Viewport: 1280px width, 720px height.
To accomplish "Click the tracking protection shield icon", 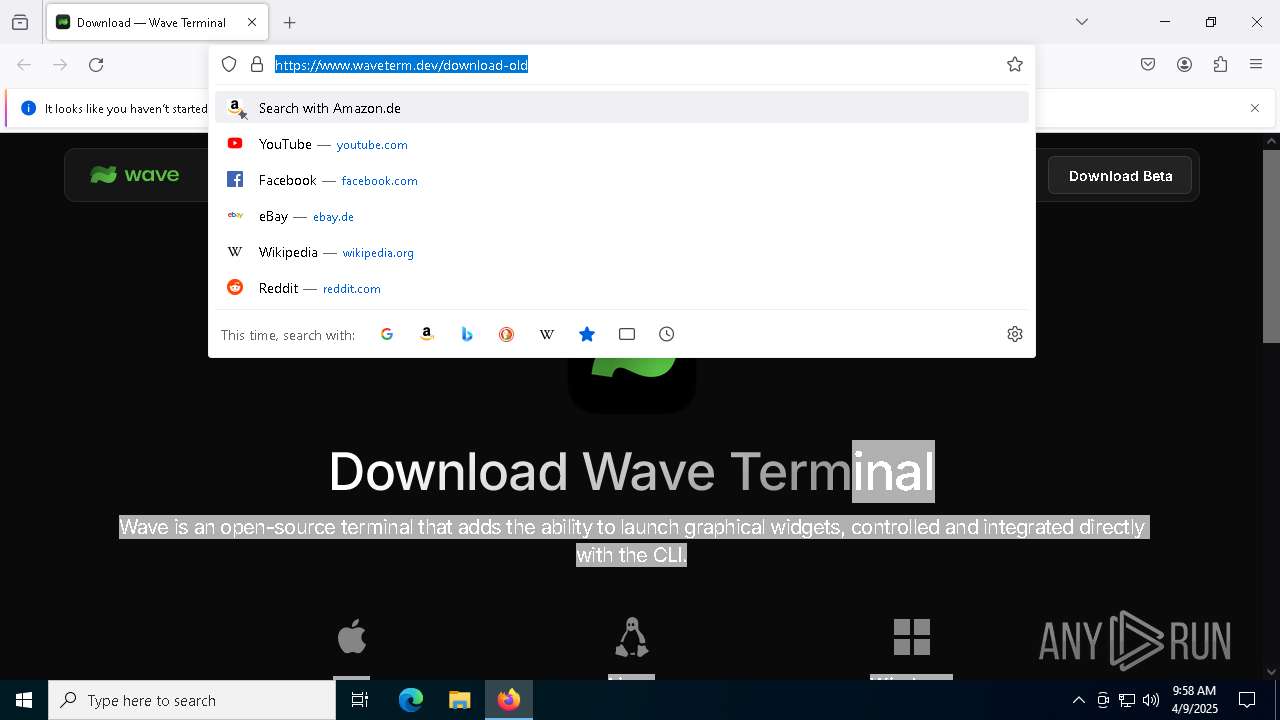I will tap(229, 65).
